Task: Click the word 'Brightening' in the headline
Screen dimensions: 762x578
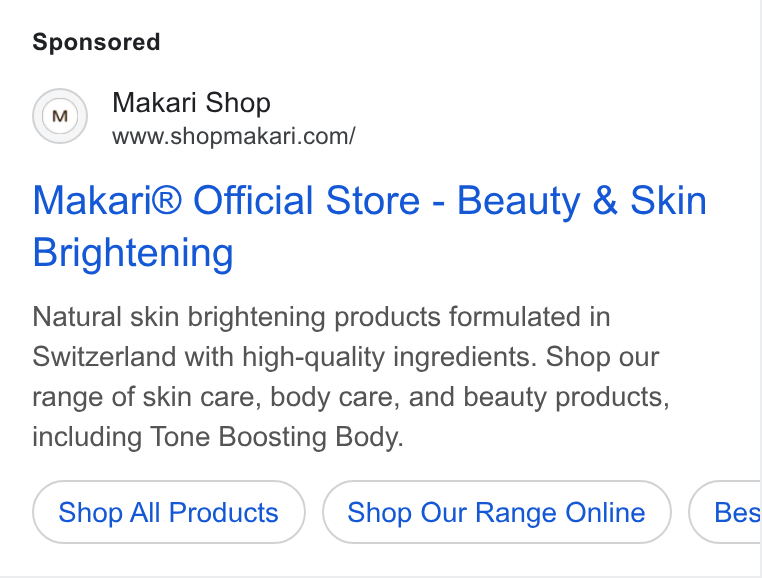Action: coord(133,253)
